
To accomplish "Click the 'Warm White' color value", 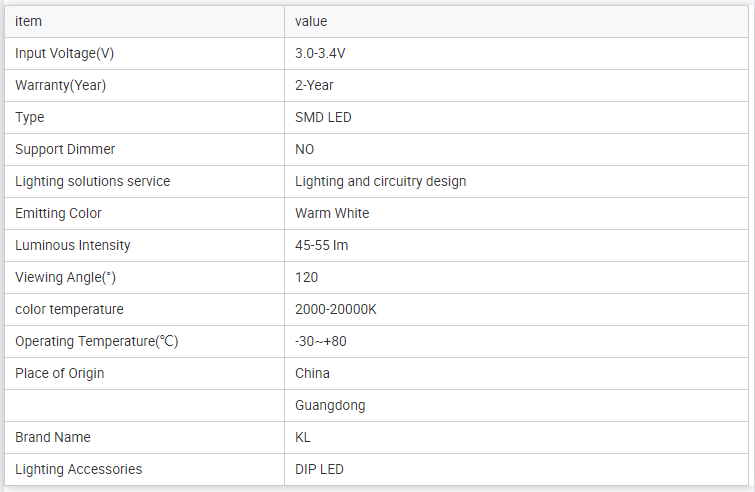I will (x=332, y=213).
